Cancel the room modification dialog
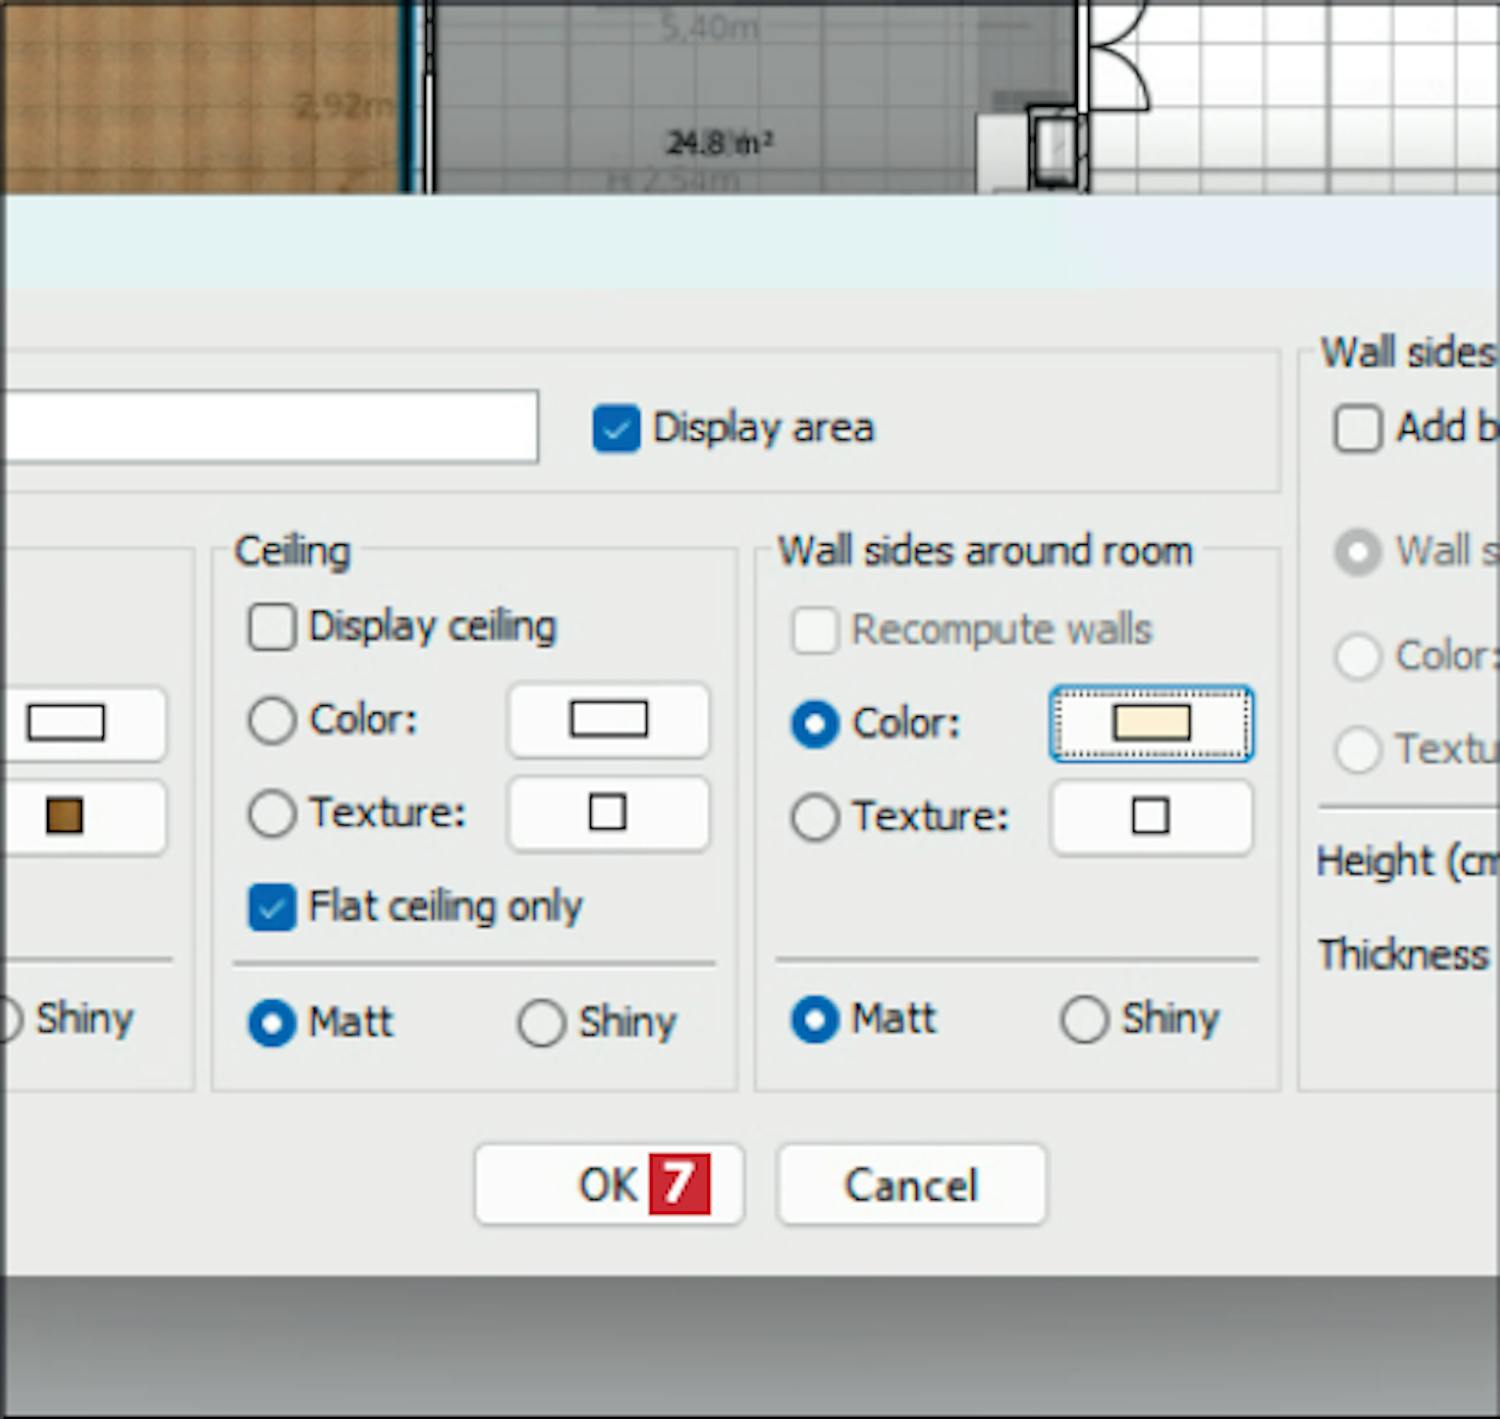 pos(911,1185)
